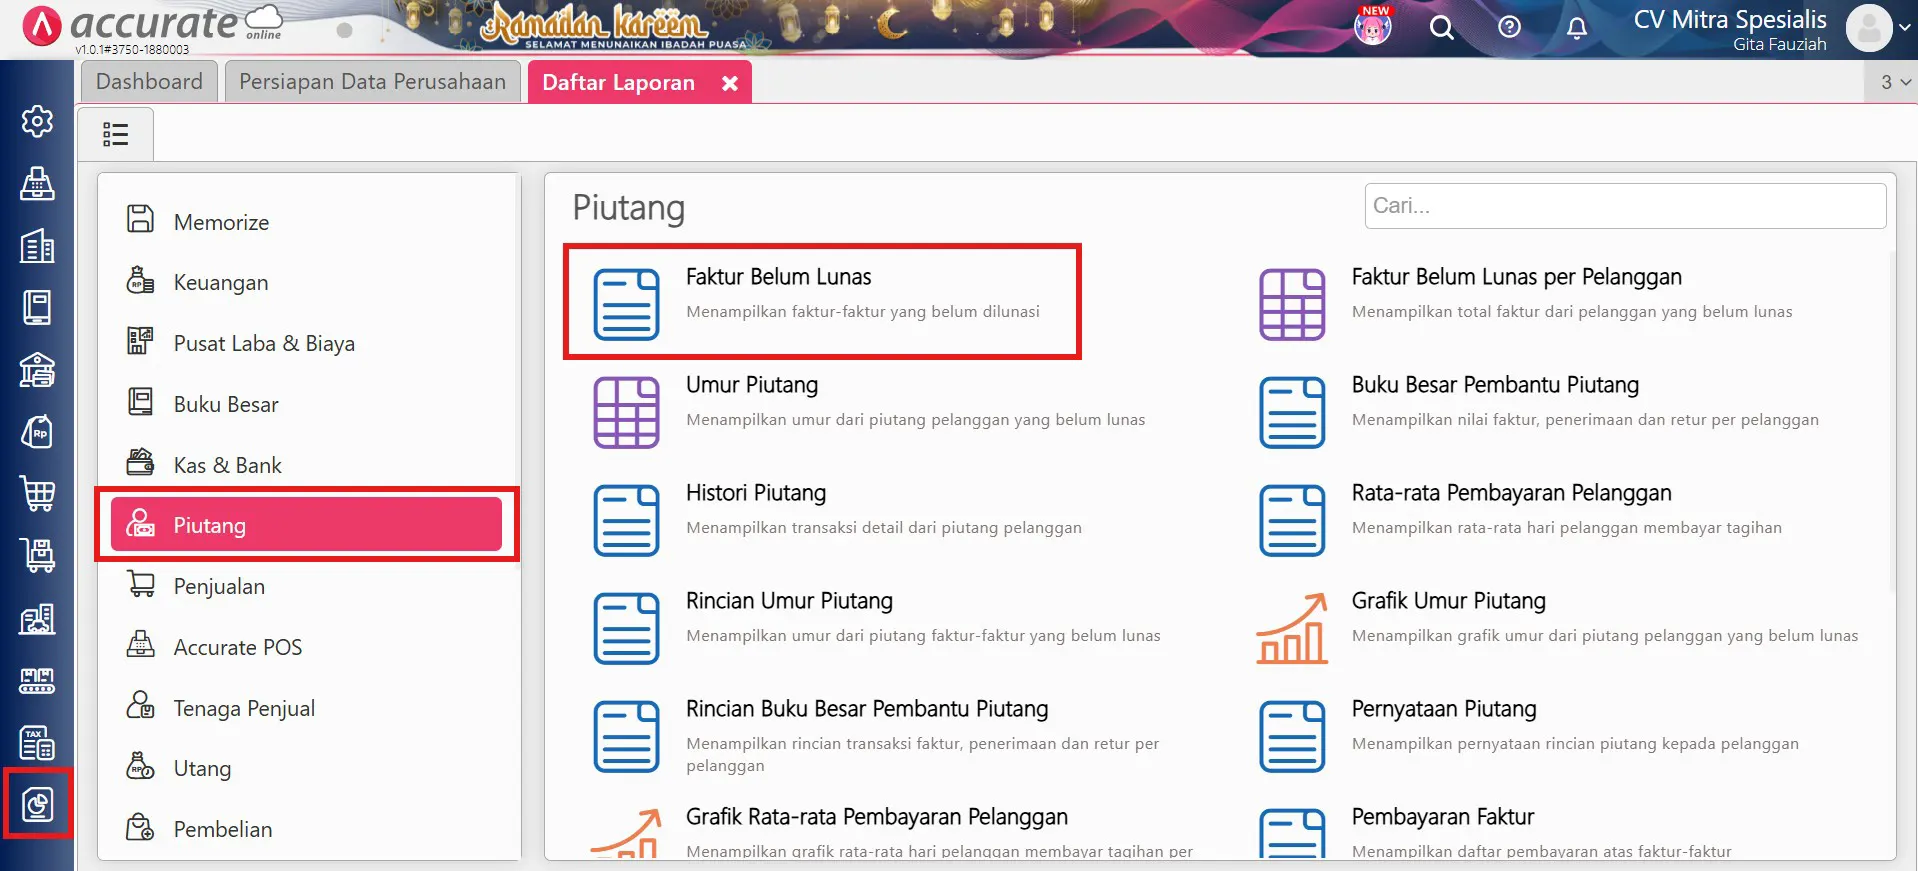The image size is (1918, 871).
Task: Select Keuangan report category
Action: tap(308, 282)
